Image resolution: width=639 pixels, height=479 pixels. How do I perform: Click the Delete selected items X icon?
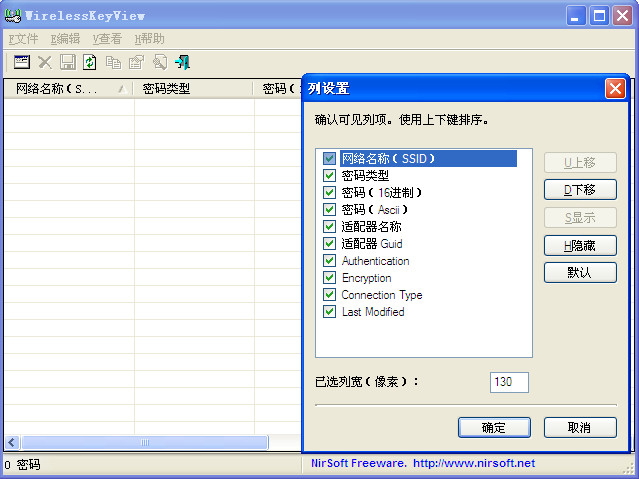pyautogui.click(x=45, y=62)
